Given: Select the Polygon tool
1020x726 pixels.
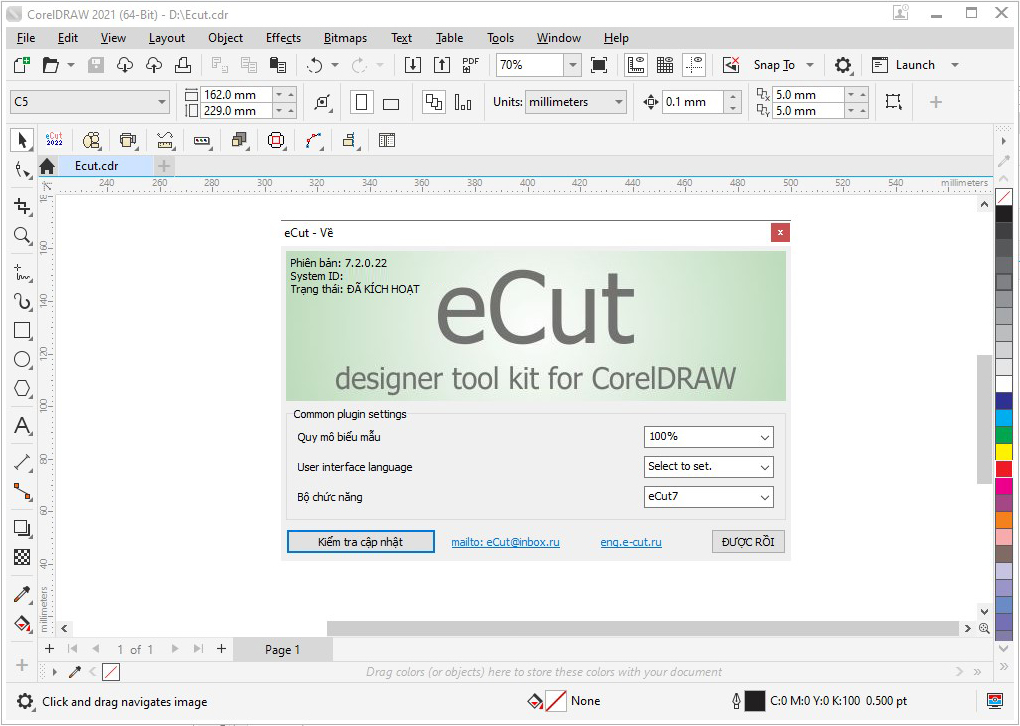Looking at the screenshot, I should 22,388.
